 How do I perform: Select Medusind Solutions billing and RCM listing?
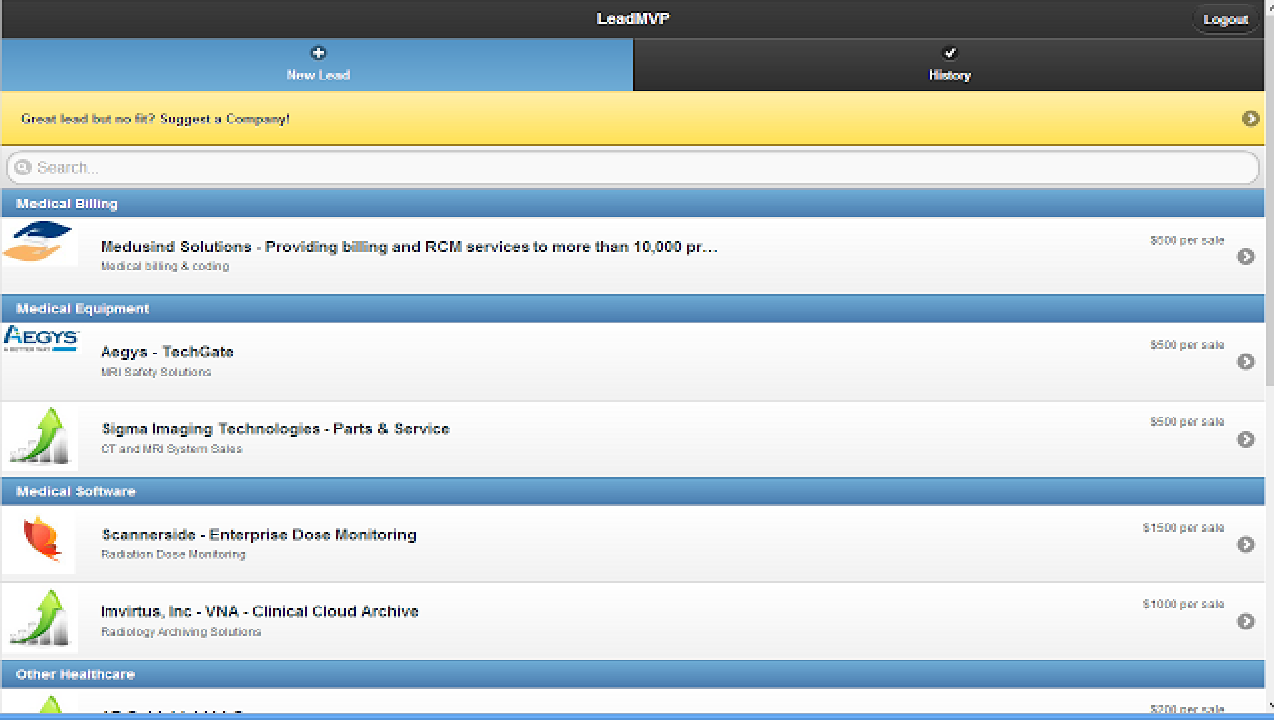(x=633, y=256)
